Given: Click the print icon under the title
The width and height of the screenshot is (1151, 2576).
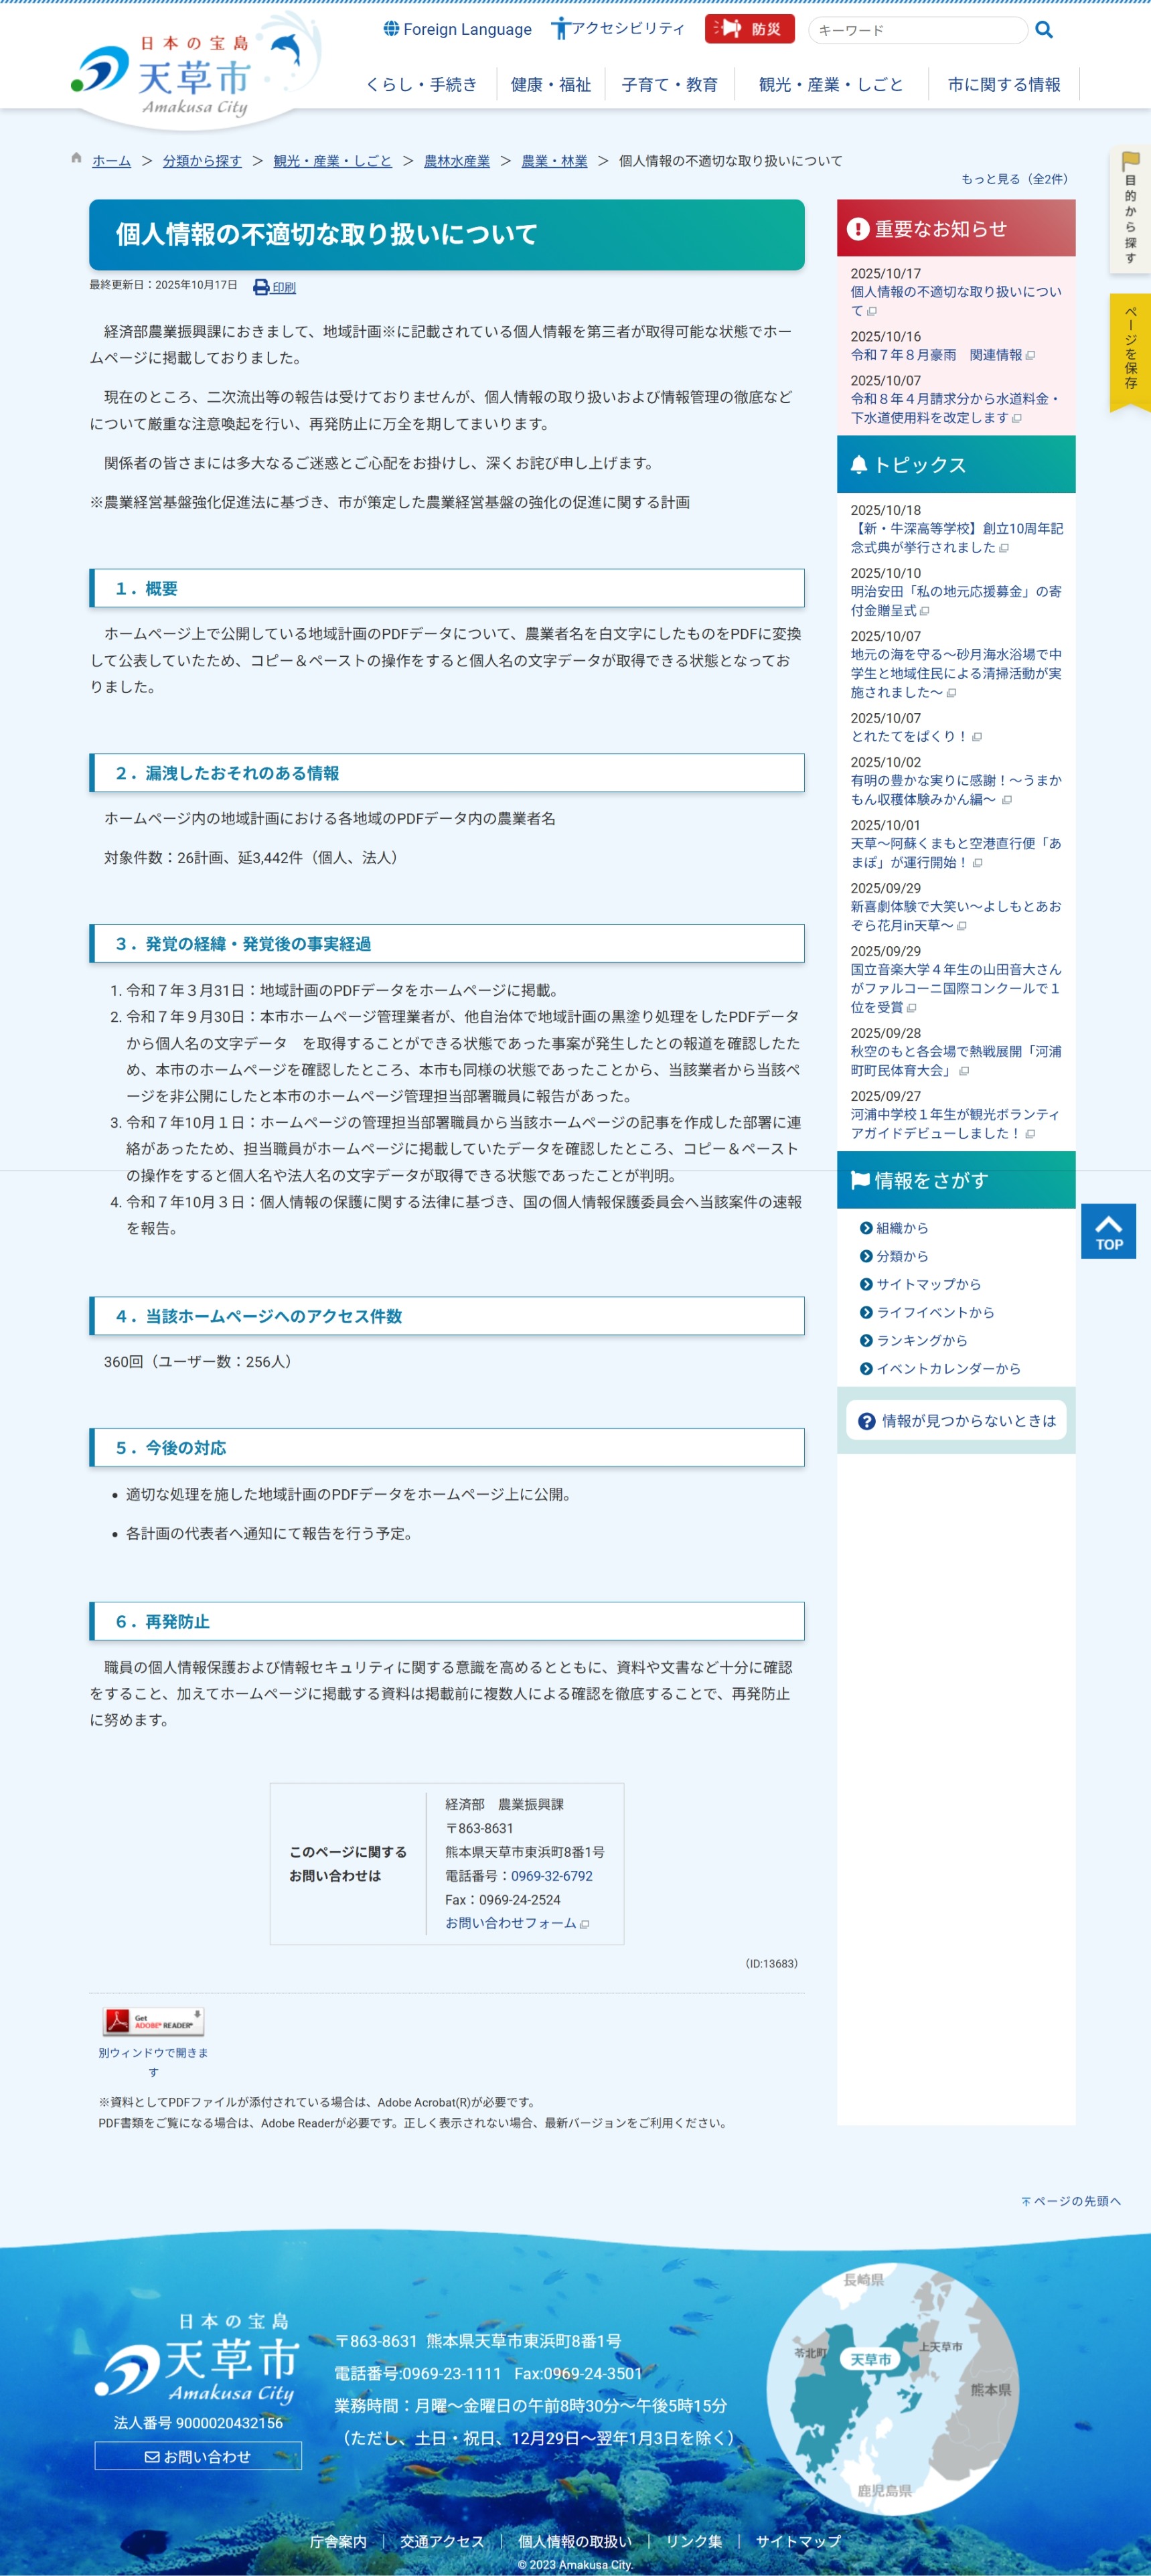Looking at the screenshot, I should pos(262,287).
